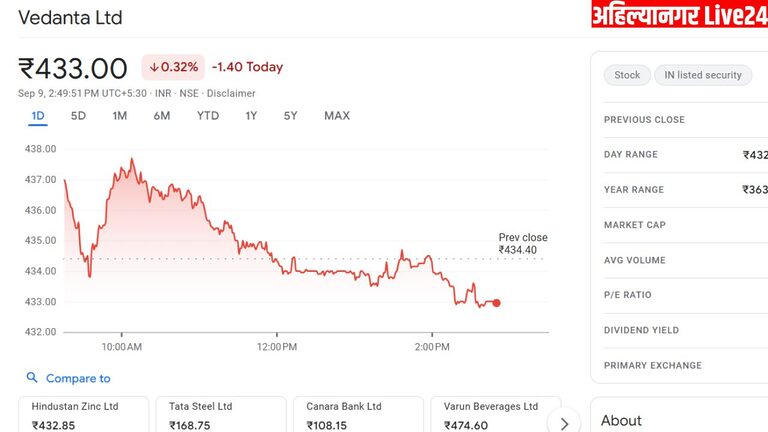768x432 pixels.
Task: Open the Disclaimer link
Action: click(x=231, y=93)
